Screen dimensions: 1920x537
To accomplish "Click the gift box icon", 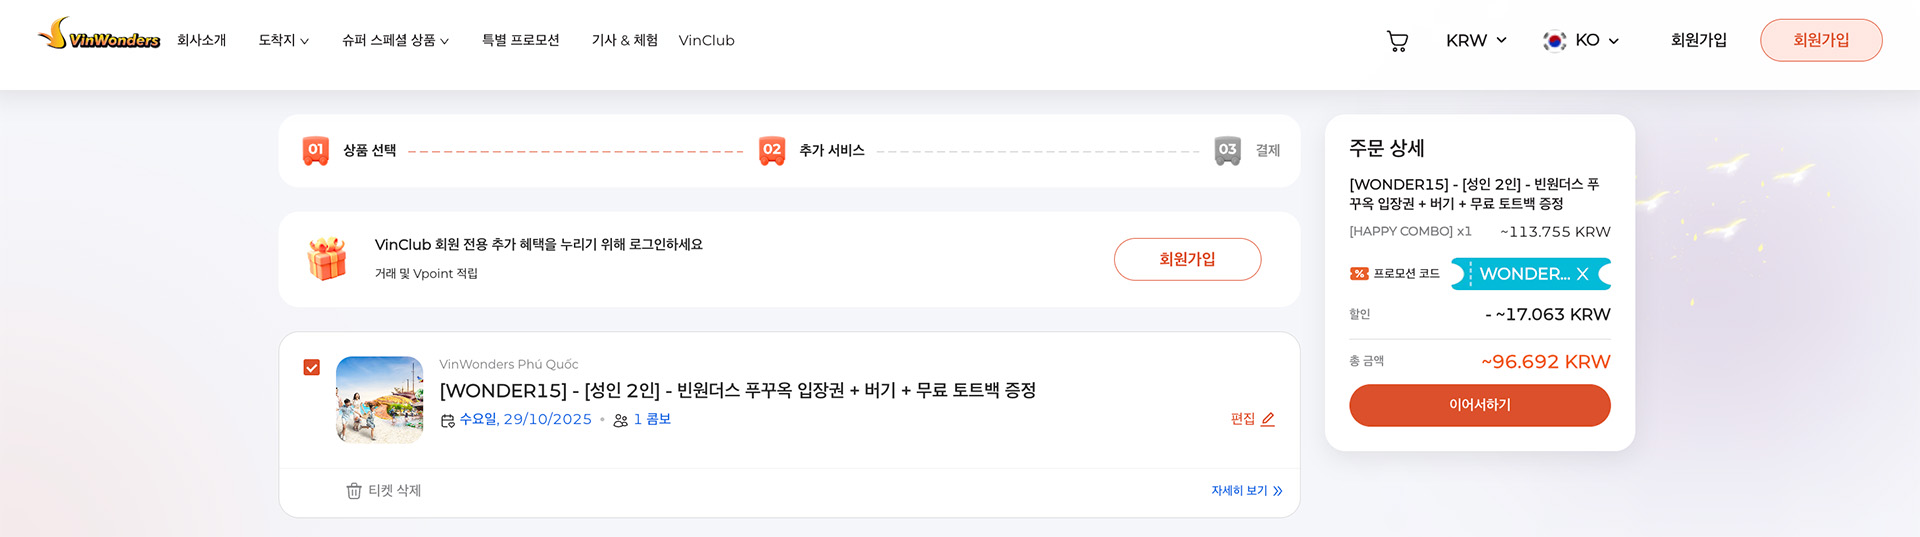I will point(327,259).
